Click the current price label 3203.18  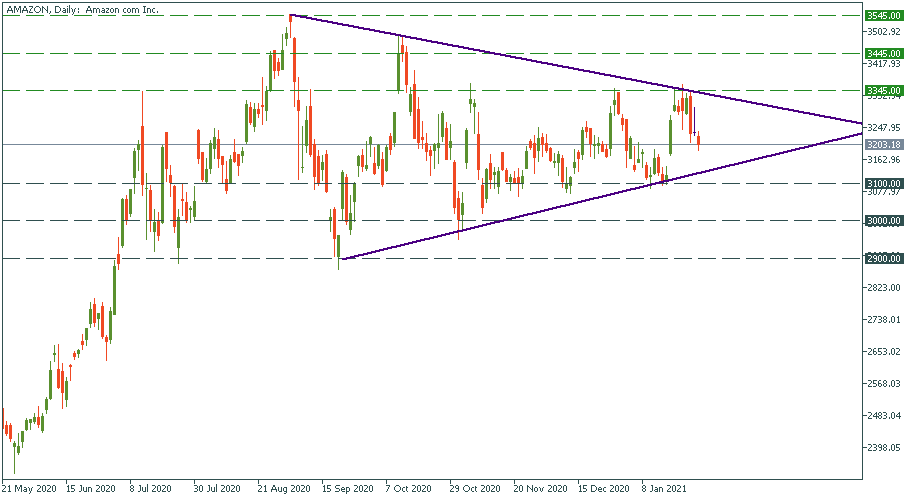tap(884, 144)
